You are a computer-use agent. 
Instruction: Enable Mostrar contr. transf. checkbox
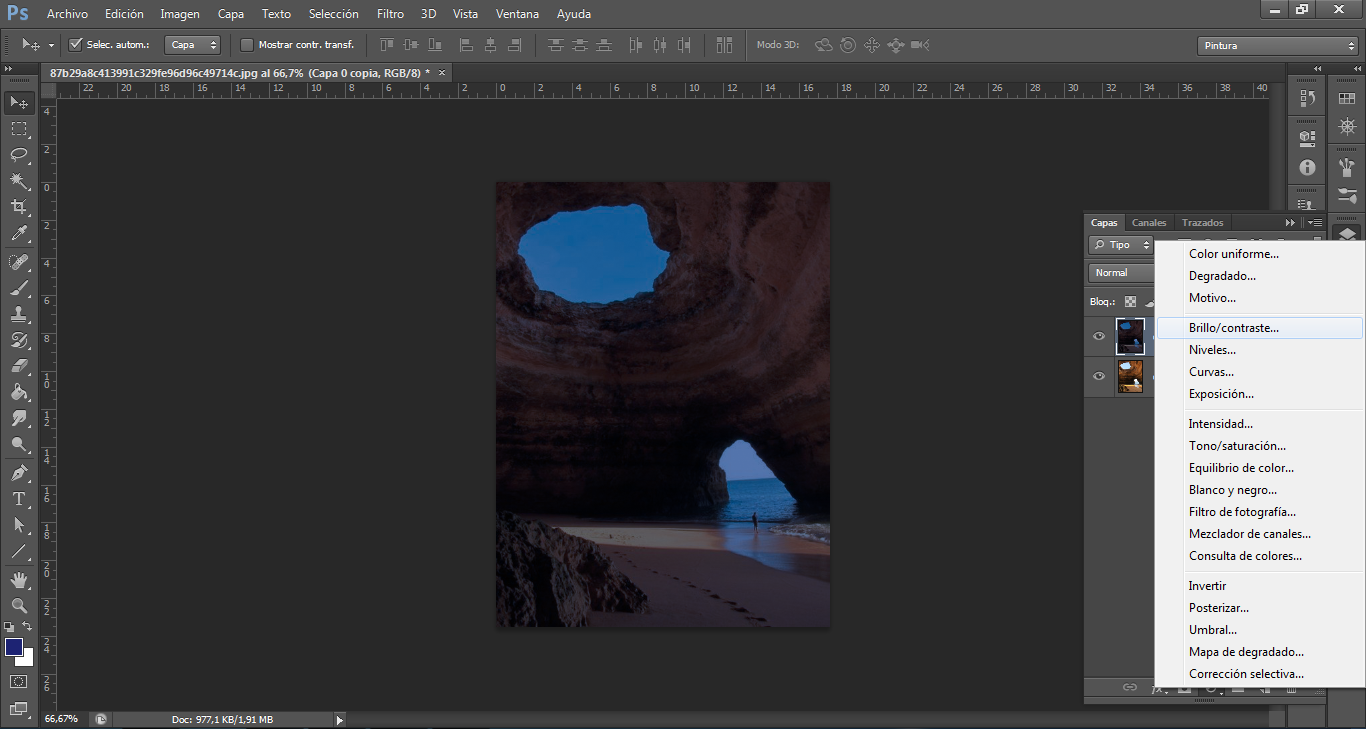247,45
